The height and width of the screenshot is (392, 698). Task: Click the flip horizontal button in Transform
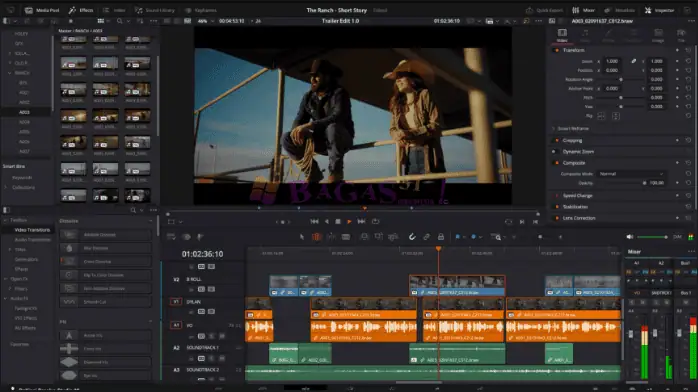(601, 116)
